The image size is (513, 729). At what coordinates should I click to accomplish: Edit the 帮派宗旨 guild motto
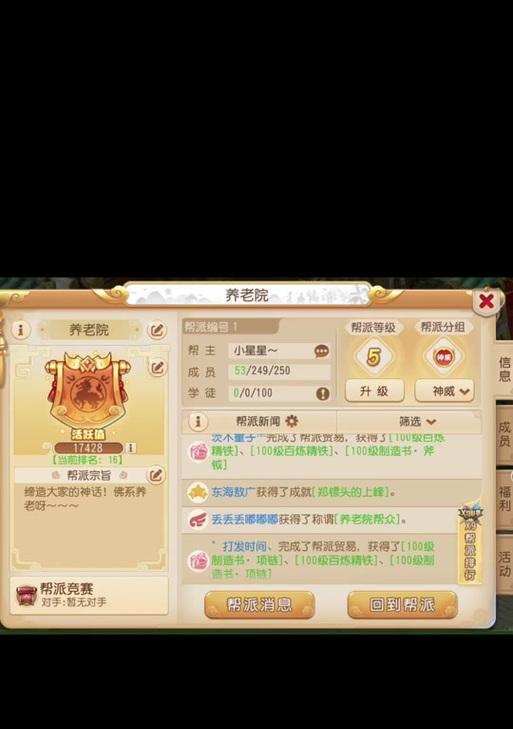tap(155, 475)
